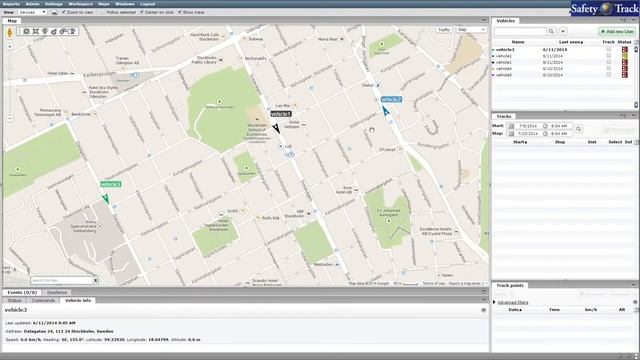Sort vehicles by Name column
Image resolution: width=640 pixels, height=360 pixels.
coord(518,42)
